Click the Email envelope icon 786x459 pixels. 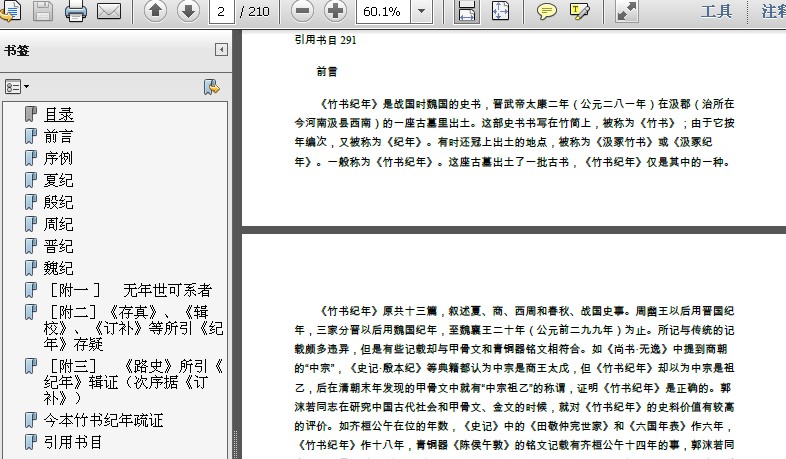point(108,12)
